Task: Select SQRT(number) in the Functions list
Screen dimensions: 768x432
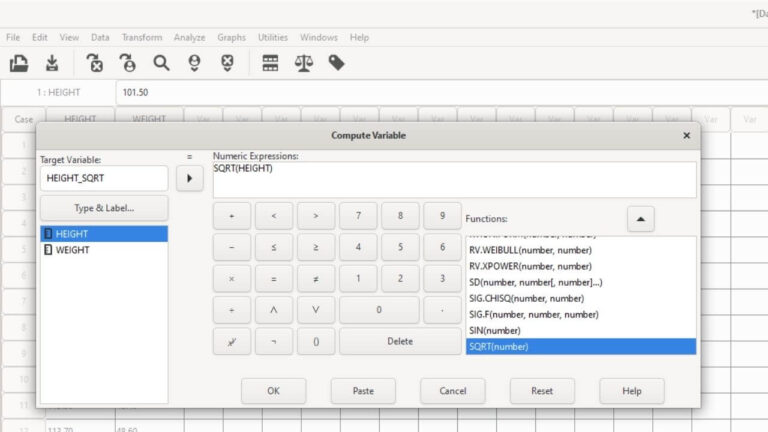Action: coord(581,346)
